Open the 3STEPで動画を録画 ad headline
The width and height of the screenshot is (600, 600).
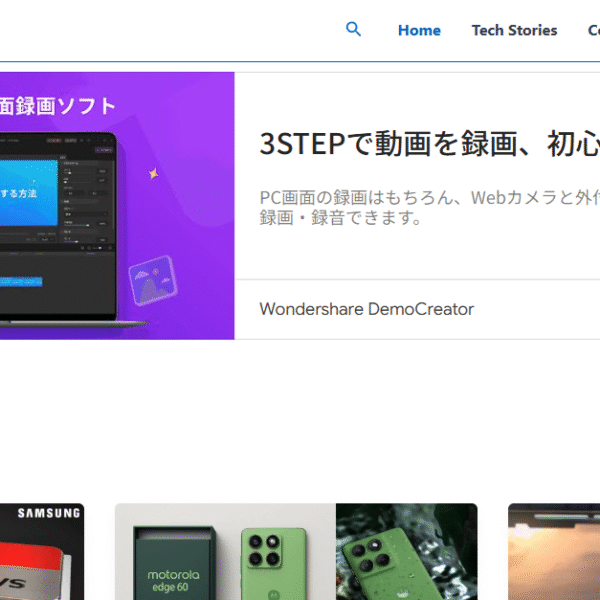(x=429, y=144)
